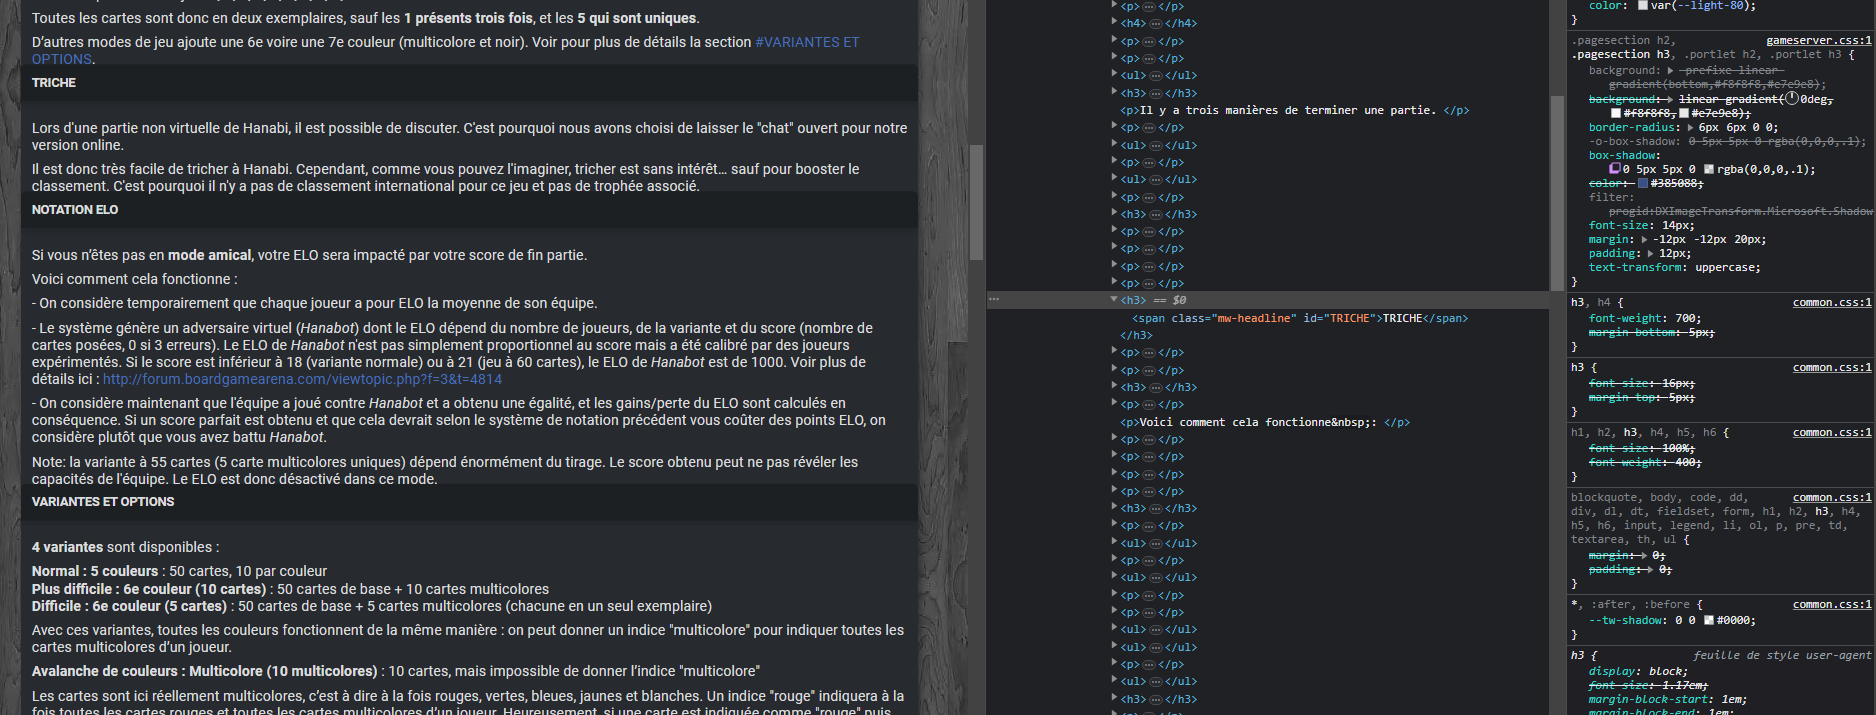Open the color swatch for var(--light-80)
The width and height of the screenshot is (1876, 715).
(1642, 5)
